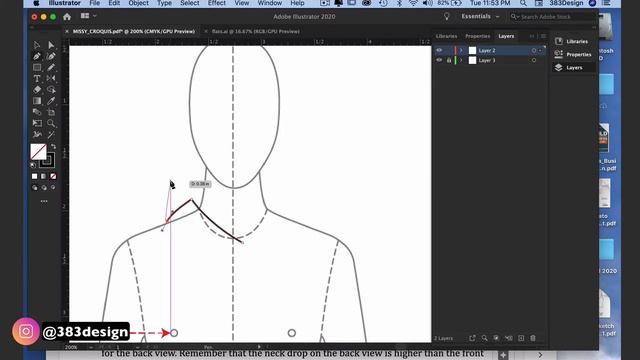Viewport: 640px width, 360px height.
Task: Unlock Layer 1 via lock icon
Action: [449, 60]
